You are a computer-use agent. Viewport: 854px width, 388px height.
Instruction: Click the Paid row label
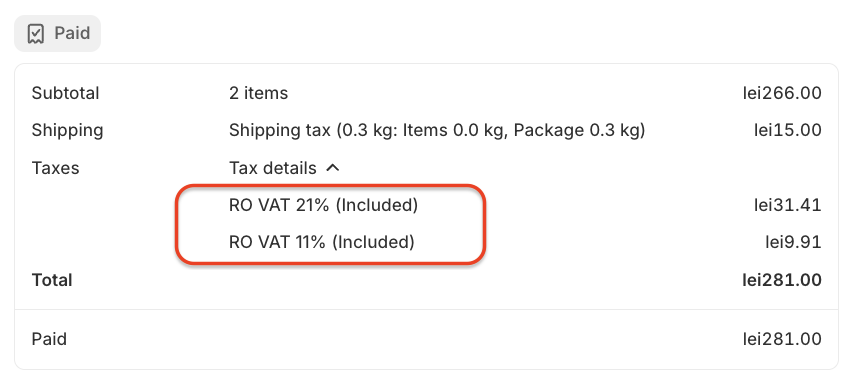[49, 339]
